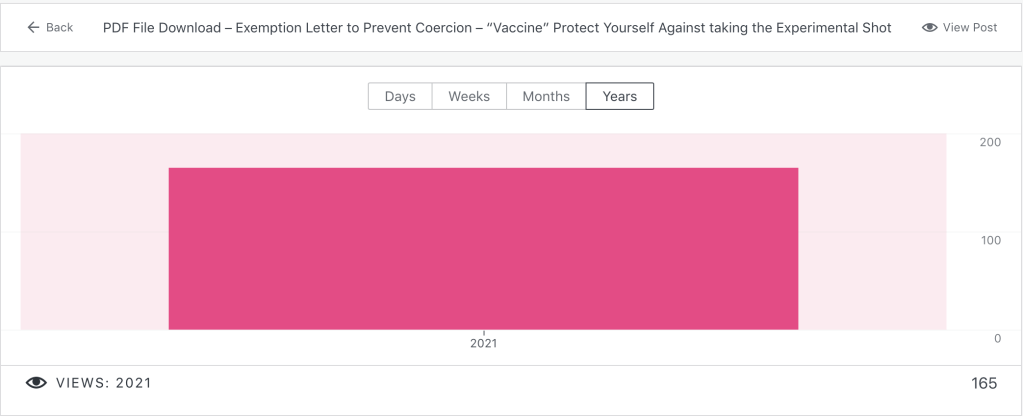Image resolution: width=1023 pixels, height=416 pixels.
Task: Click the post title starting with PDF File Download
Action: tap(497, 27)
